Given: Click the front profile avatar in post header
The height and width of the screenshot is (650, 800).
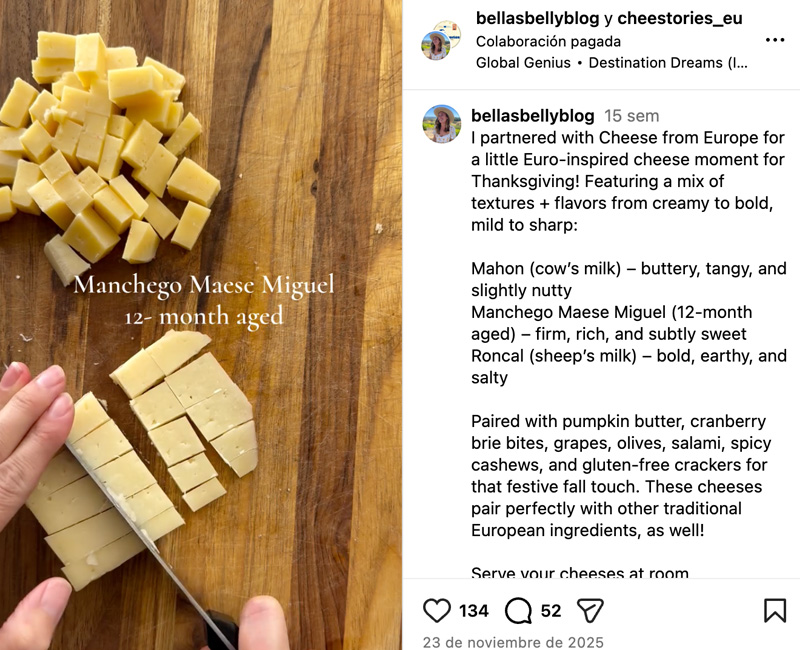Looking at the screenshot, I should (435, 47).
